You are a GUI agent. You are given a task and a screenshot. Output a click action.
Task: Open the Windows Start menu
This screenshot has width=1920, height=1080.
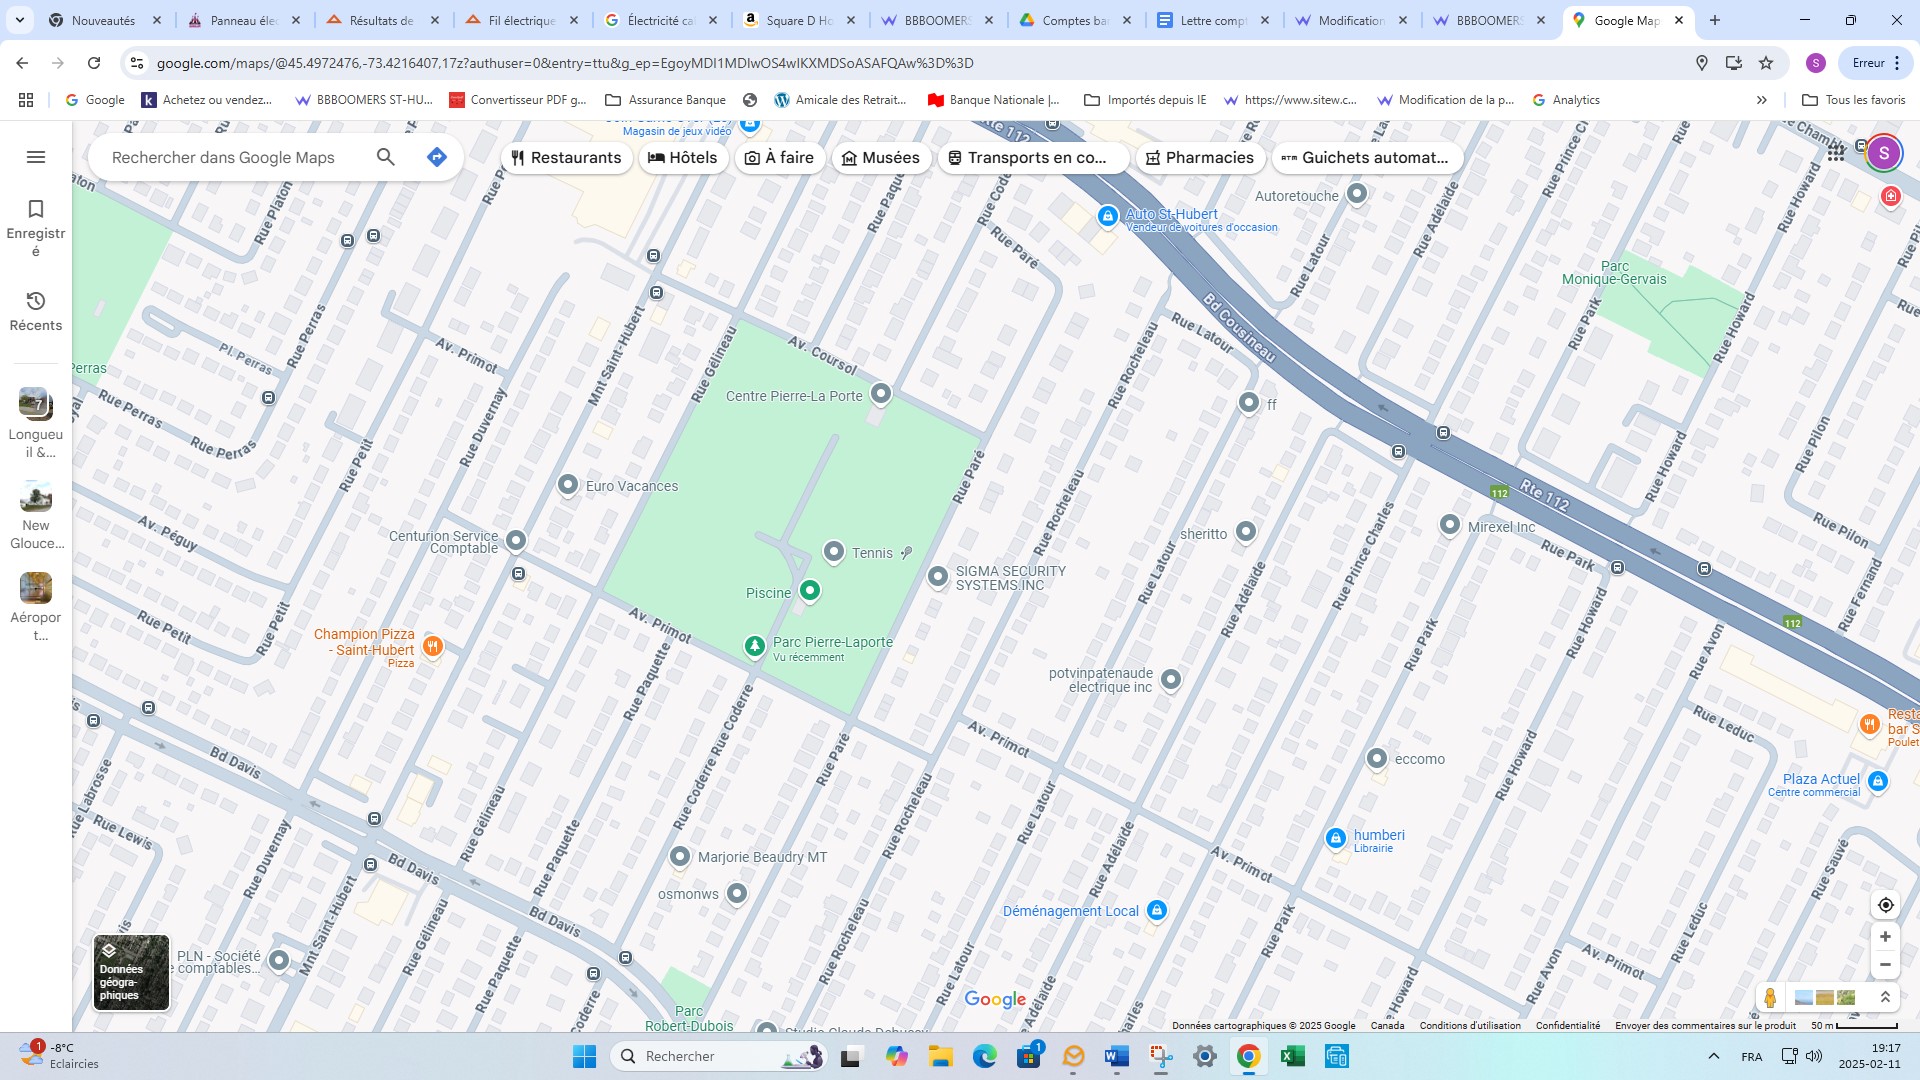pos(584,1056)
